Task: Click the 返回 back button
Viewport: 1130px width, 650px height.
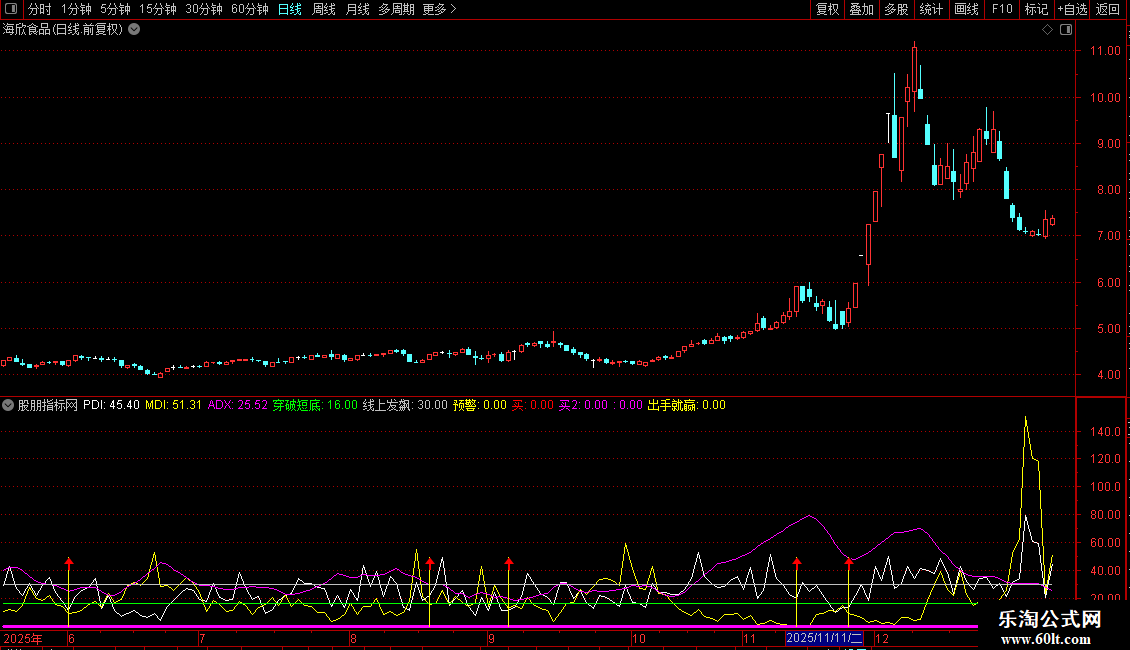Action: (x=1108, y=9)
